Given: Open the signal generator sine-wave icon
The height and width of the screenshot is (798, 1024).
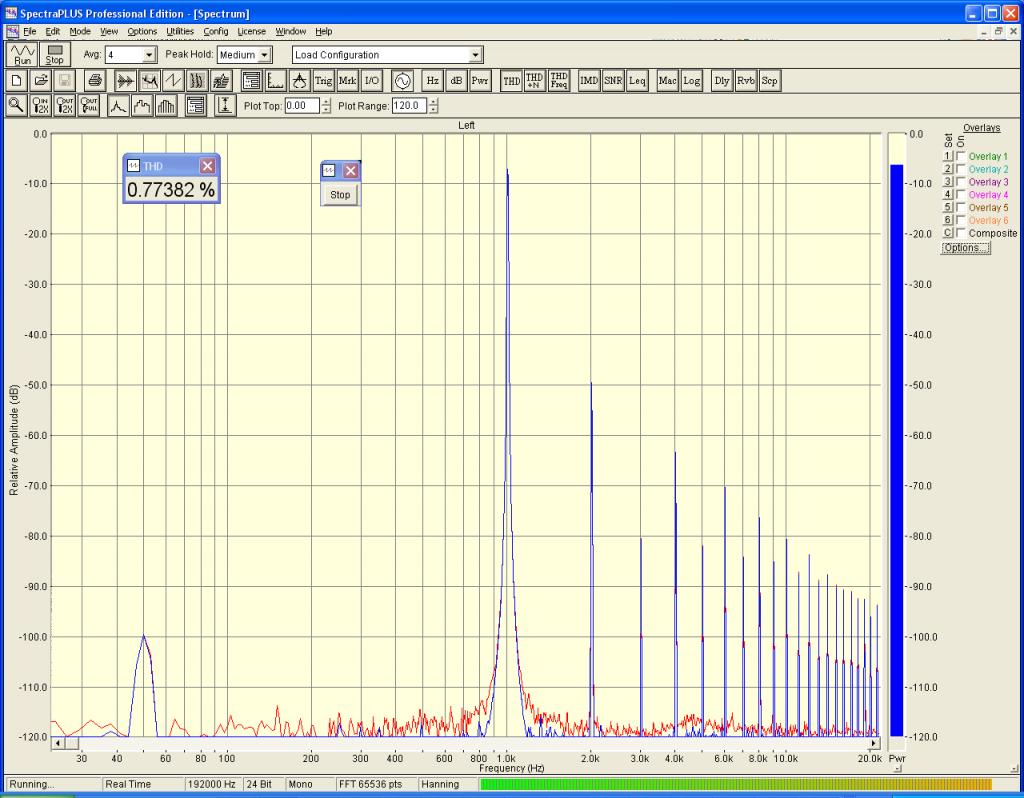Looking at the screenshot, I should click(402, 81).
